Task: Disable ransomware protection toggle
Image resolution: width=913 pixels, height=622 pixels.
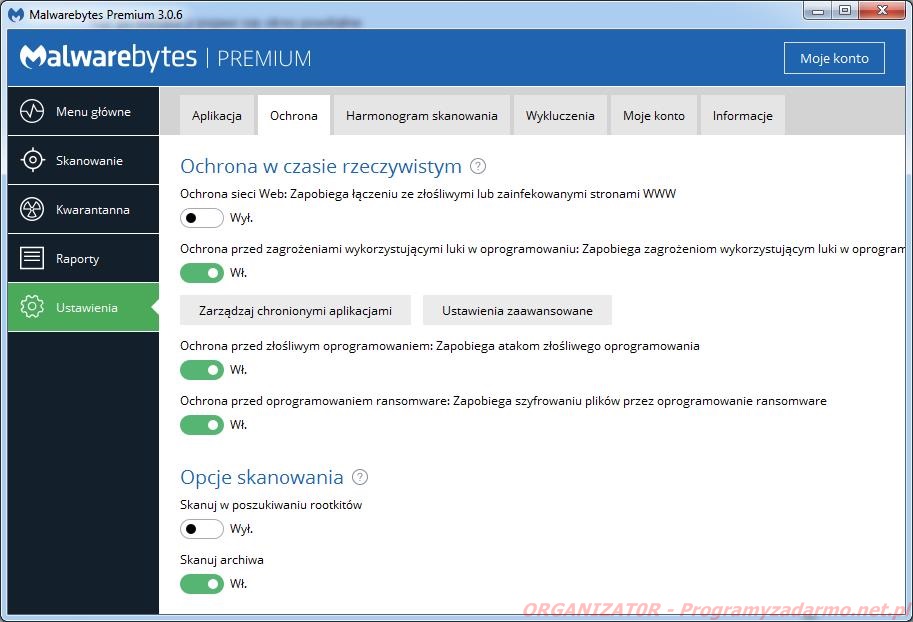Action: (x=201, y=425)
